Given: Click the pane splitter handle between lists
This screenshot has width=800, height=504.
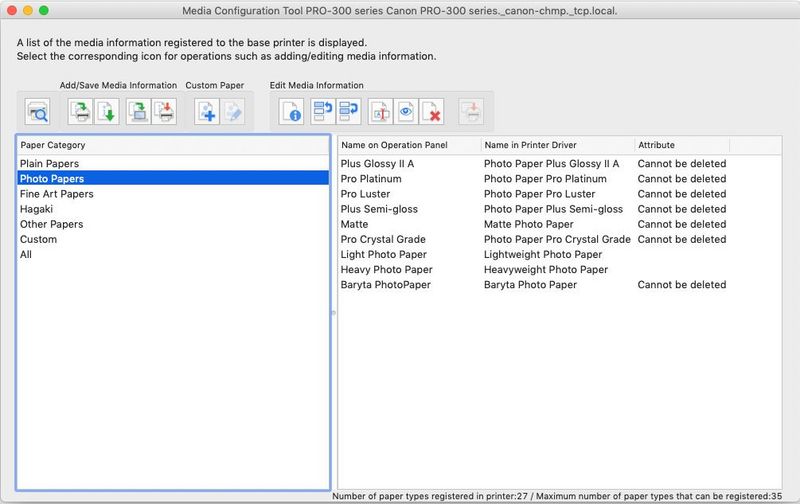Looking at the screenshot, I should 334,313.
